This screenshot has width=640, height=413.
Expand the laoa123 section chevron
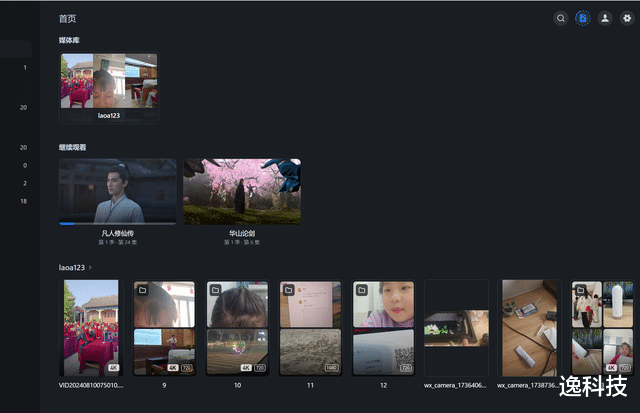pos(90,268)
